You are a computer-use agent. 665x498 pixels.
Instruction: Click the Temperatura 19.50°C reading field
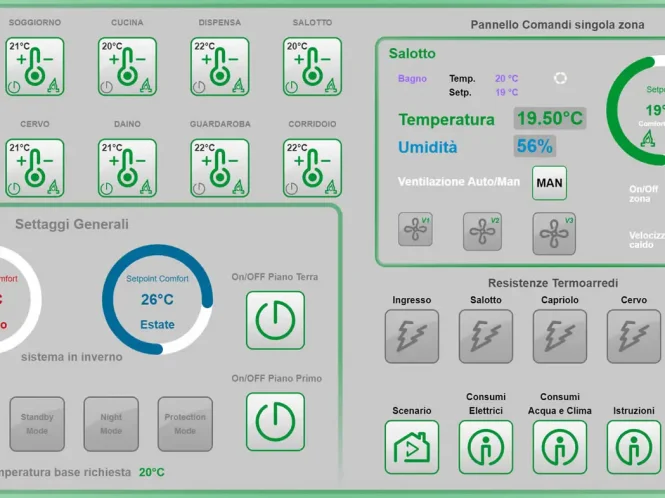[x=549, y=119]
